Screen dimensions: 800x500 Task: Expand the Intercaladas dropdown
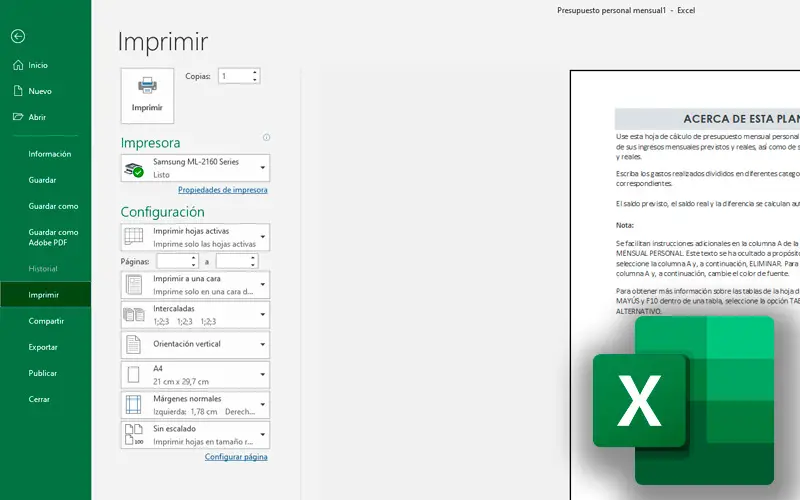click(195, 315)
